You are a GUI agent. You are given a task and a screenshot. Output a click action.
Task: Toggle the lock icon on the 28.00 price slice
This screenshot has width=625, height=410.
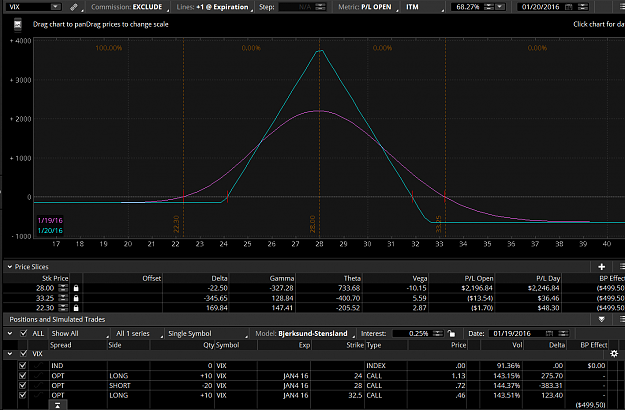coord(76,288)
